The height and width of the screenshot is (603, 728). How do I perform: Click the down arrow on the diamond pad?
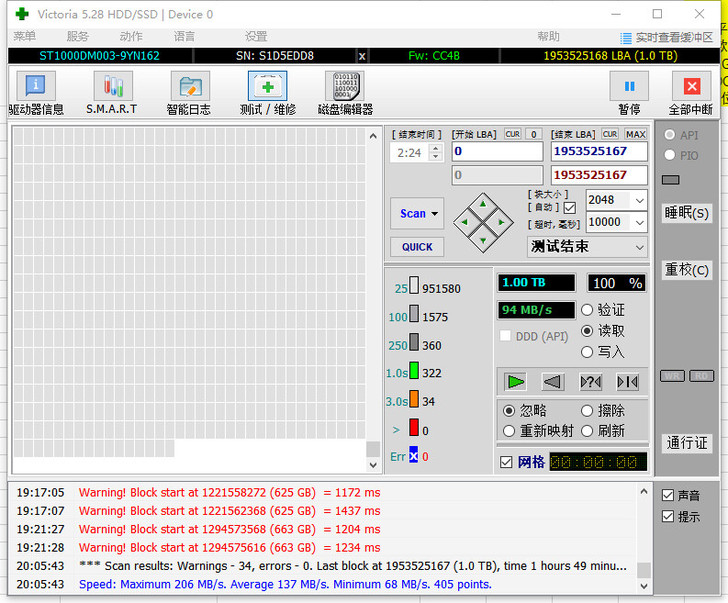point(483,240)
